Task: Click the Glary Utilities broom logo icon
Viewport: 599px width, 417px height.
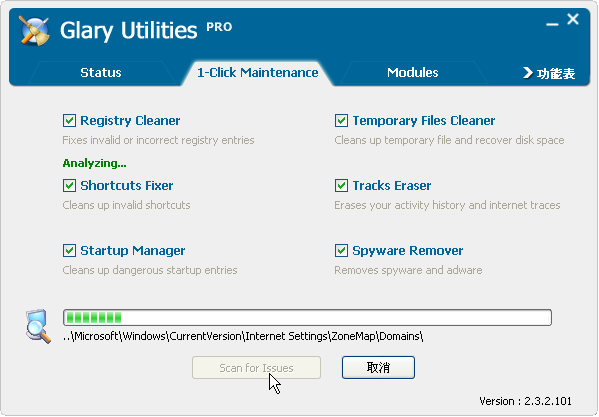Action: point(34,31)
